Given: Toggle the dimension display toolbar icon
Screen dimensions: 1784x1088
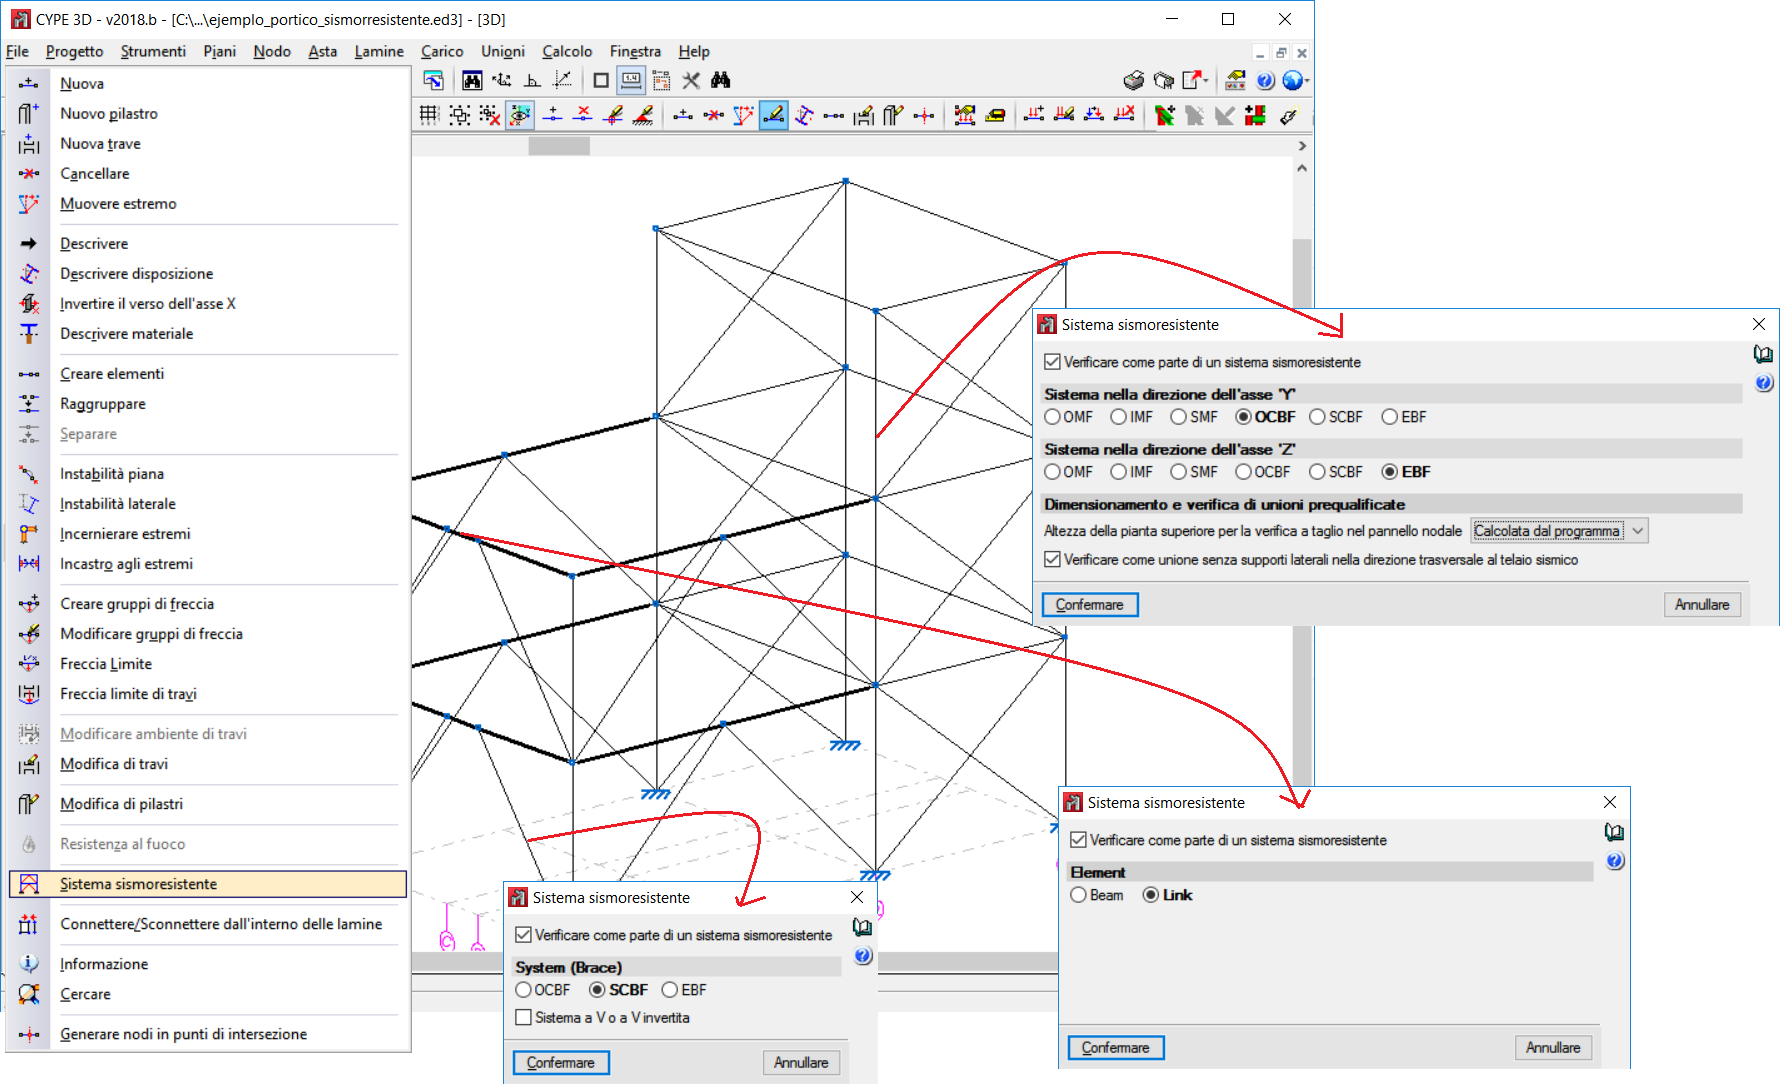Looking at the screenshot, I should click(631, 80).
